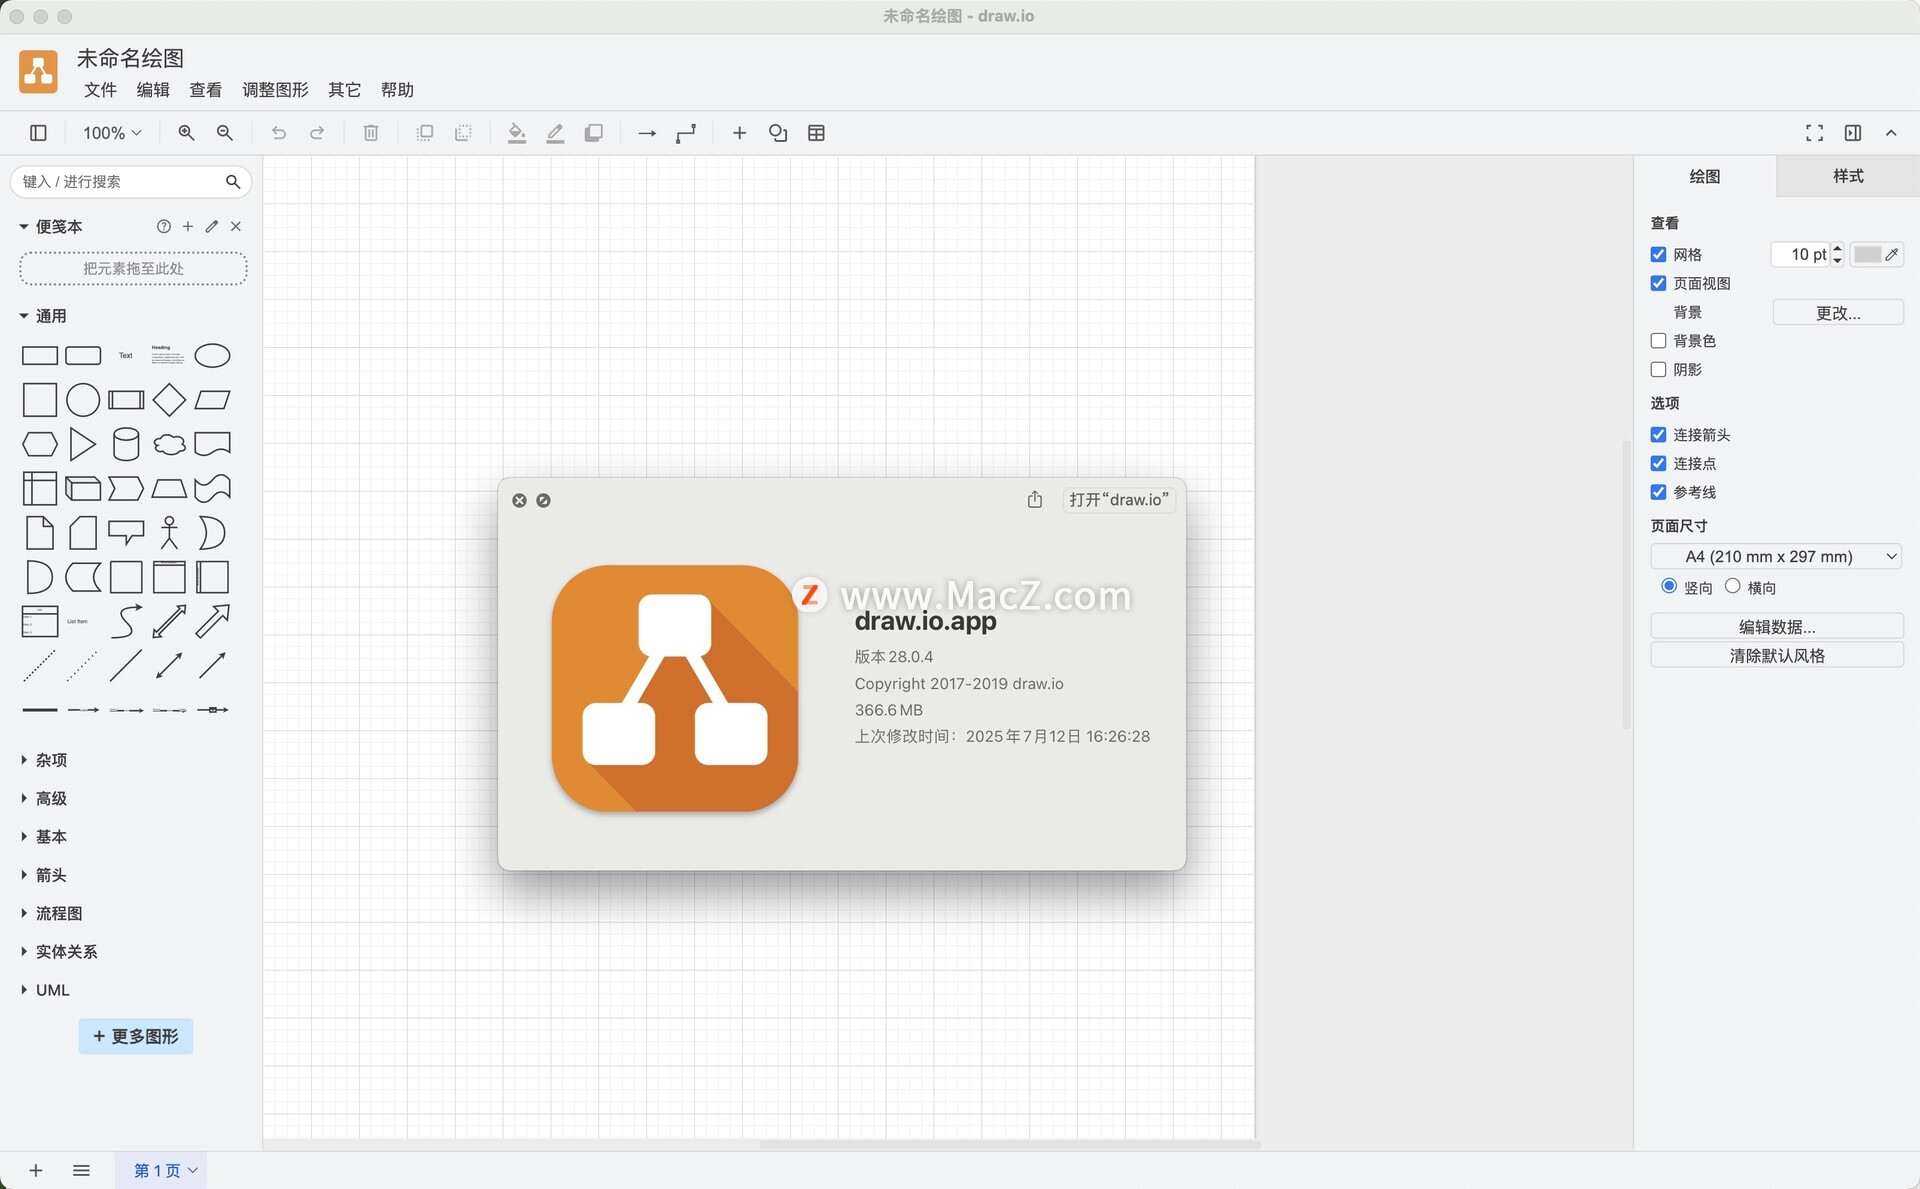Image resolution: width=1920 pixels, height=1189 pixels.
Task: Select the diamond shape in General
Action: (x=169, y=400)
